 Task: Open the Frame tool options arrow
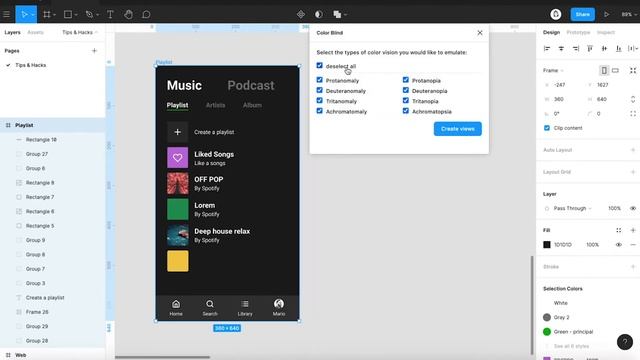coord(54,15)
